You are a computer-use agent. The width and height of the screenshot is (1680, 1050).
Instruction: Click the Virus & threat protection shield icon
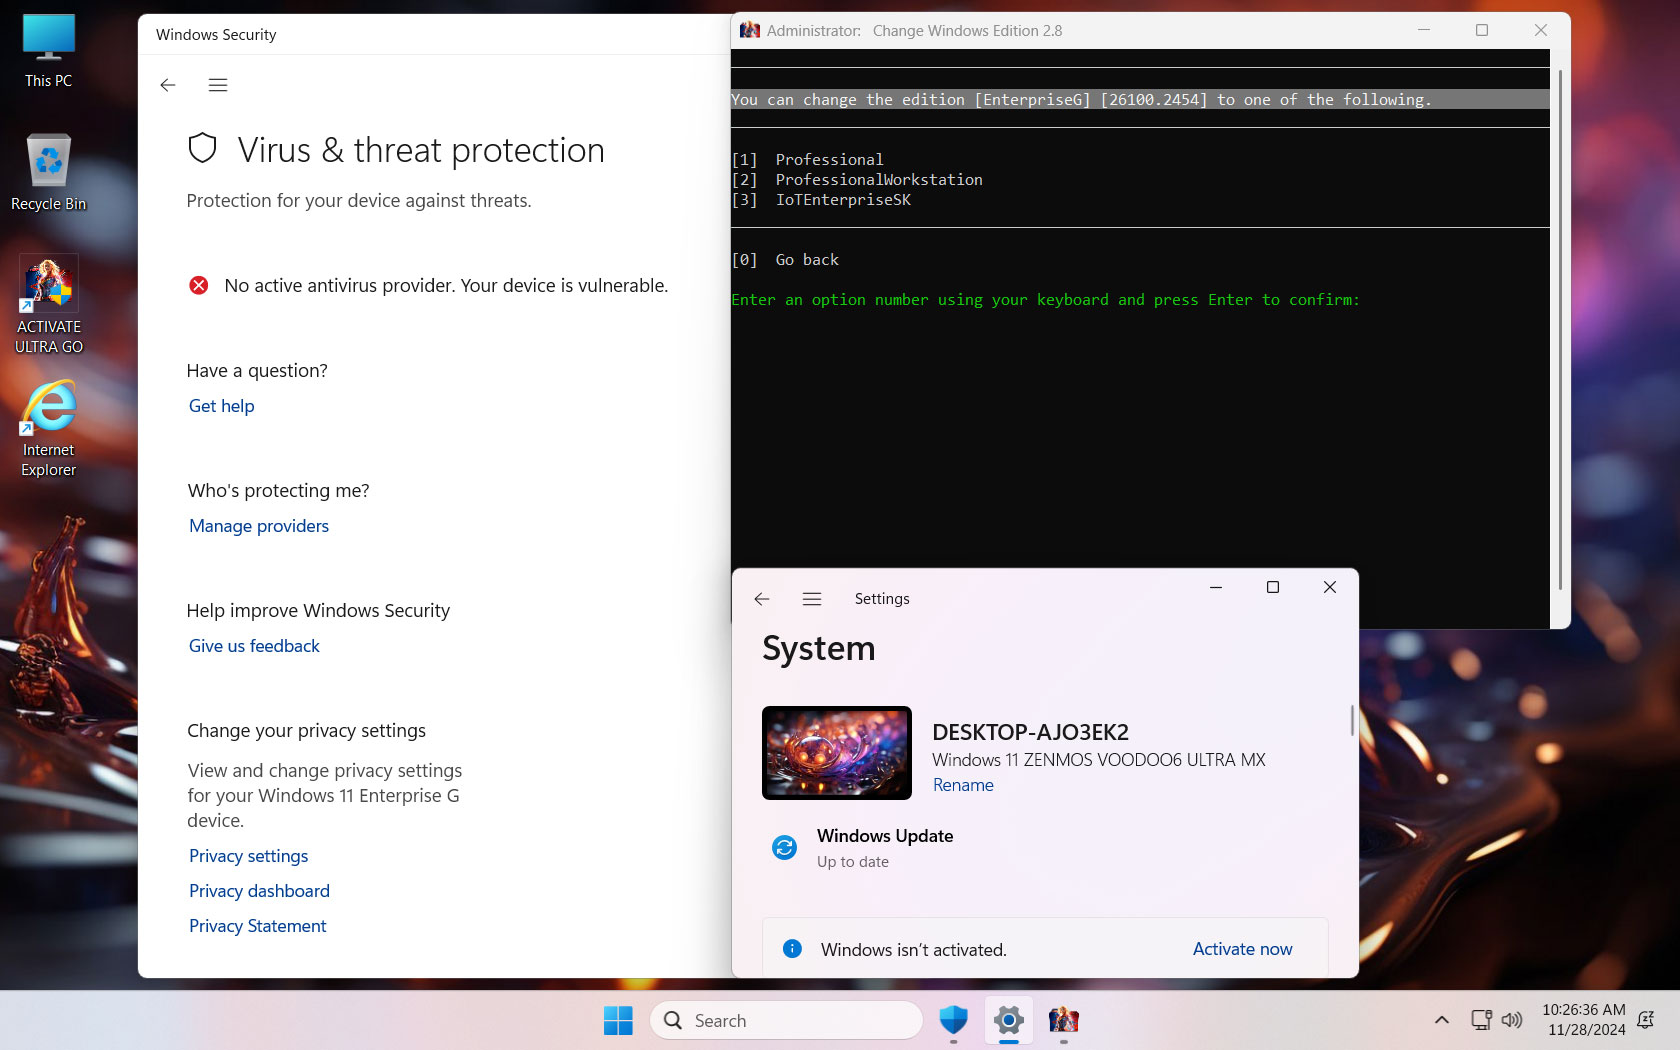(x=203, y=149)
